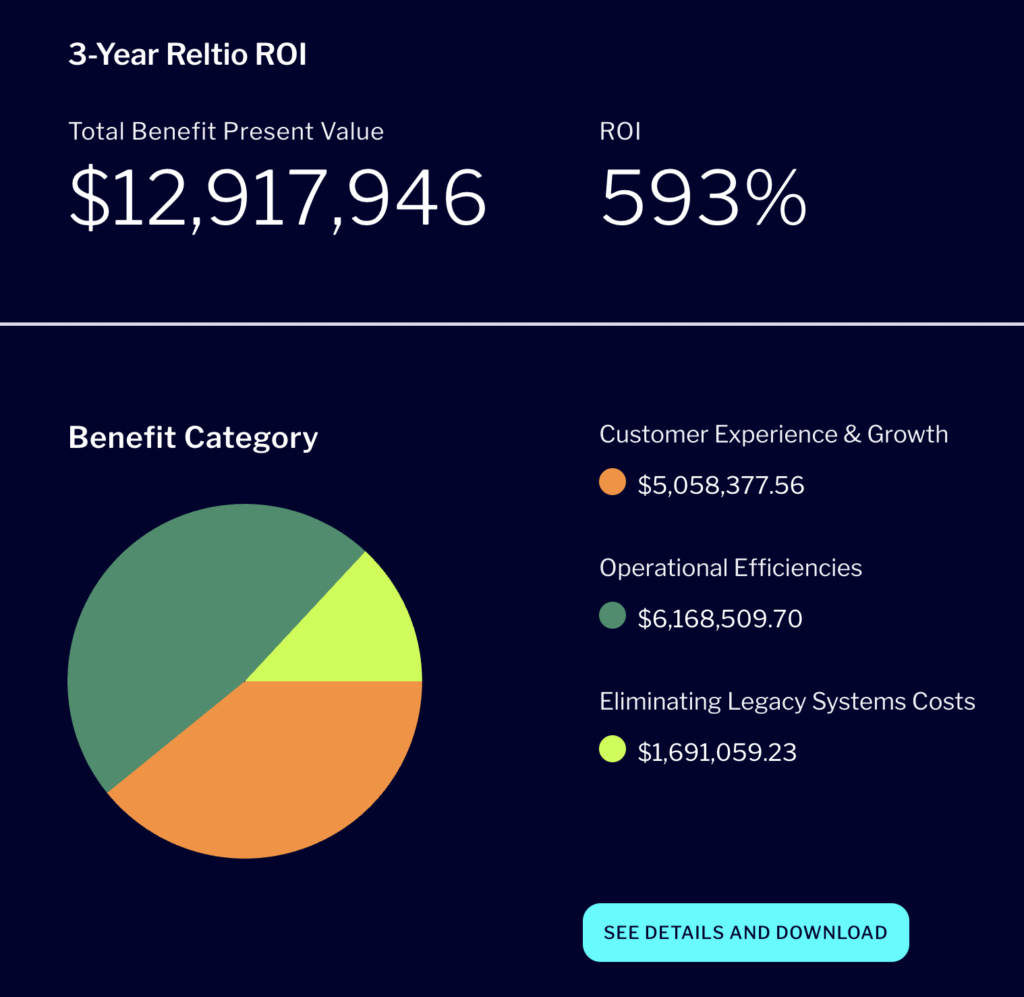Click the Total Benefit Present Value label
This screenshot has width=1024, height=997.
coord(226,131)
